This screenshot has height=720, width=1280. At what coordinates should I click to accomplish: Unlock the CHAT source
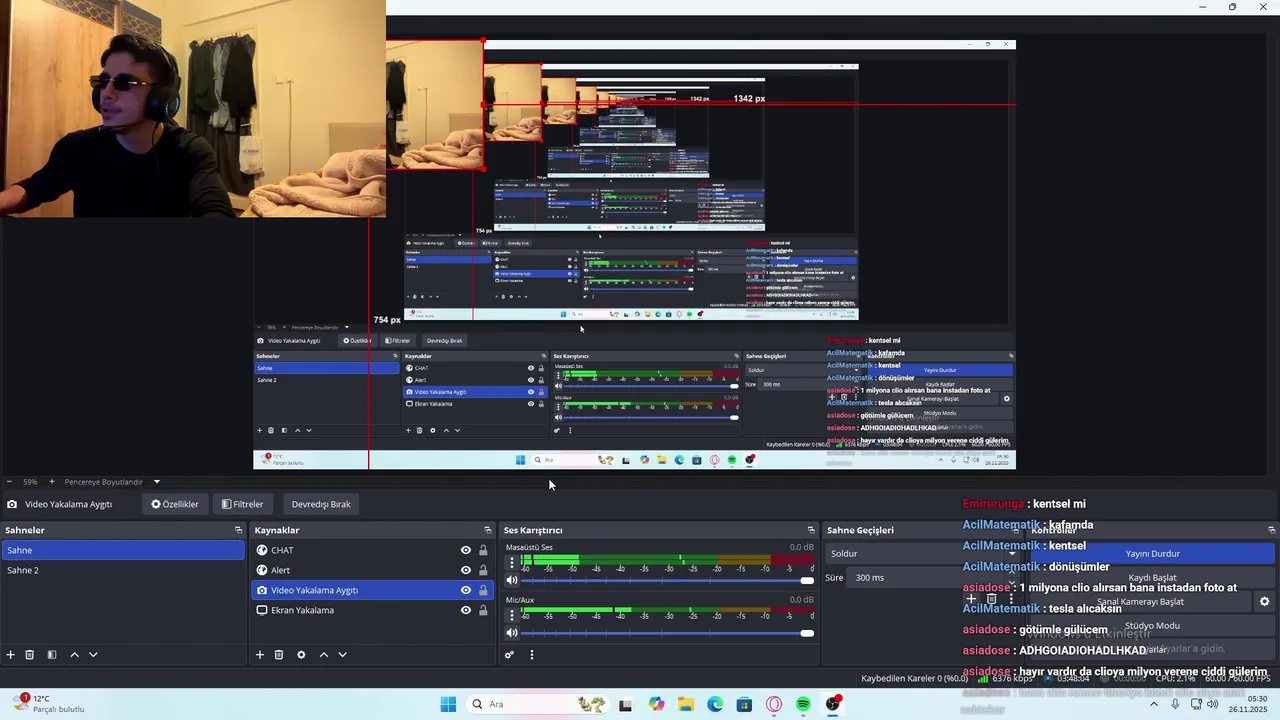pyautogui.click(x=483, y=550)
